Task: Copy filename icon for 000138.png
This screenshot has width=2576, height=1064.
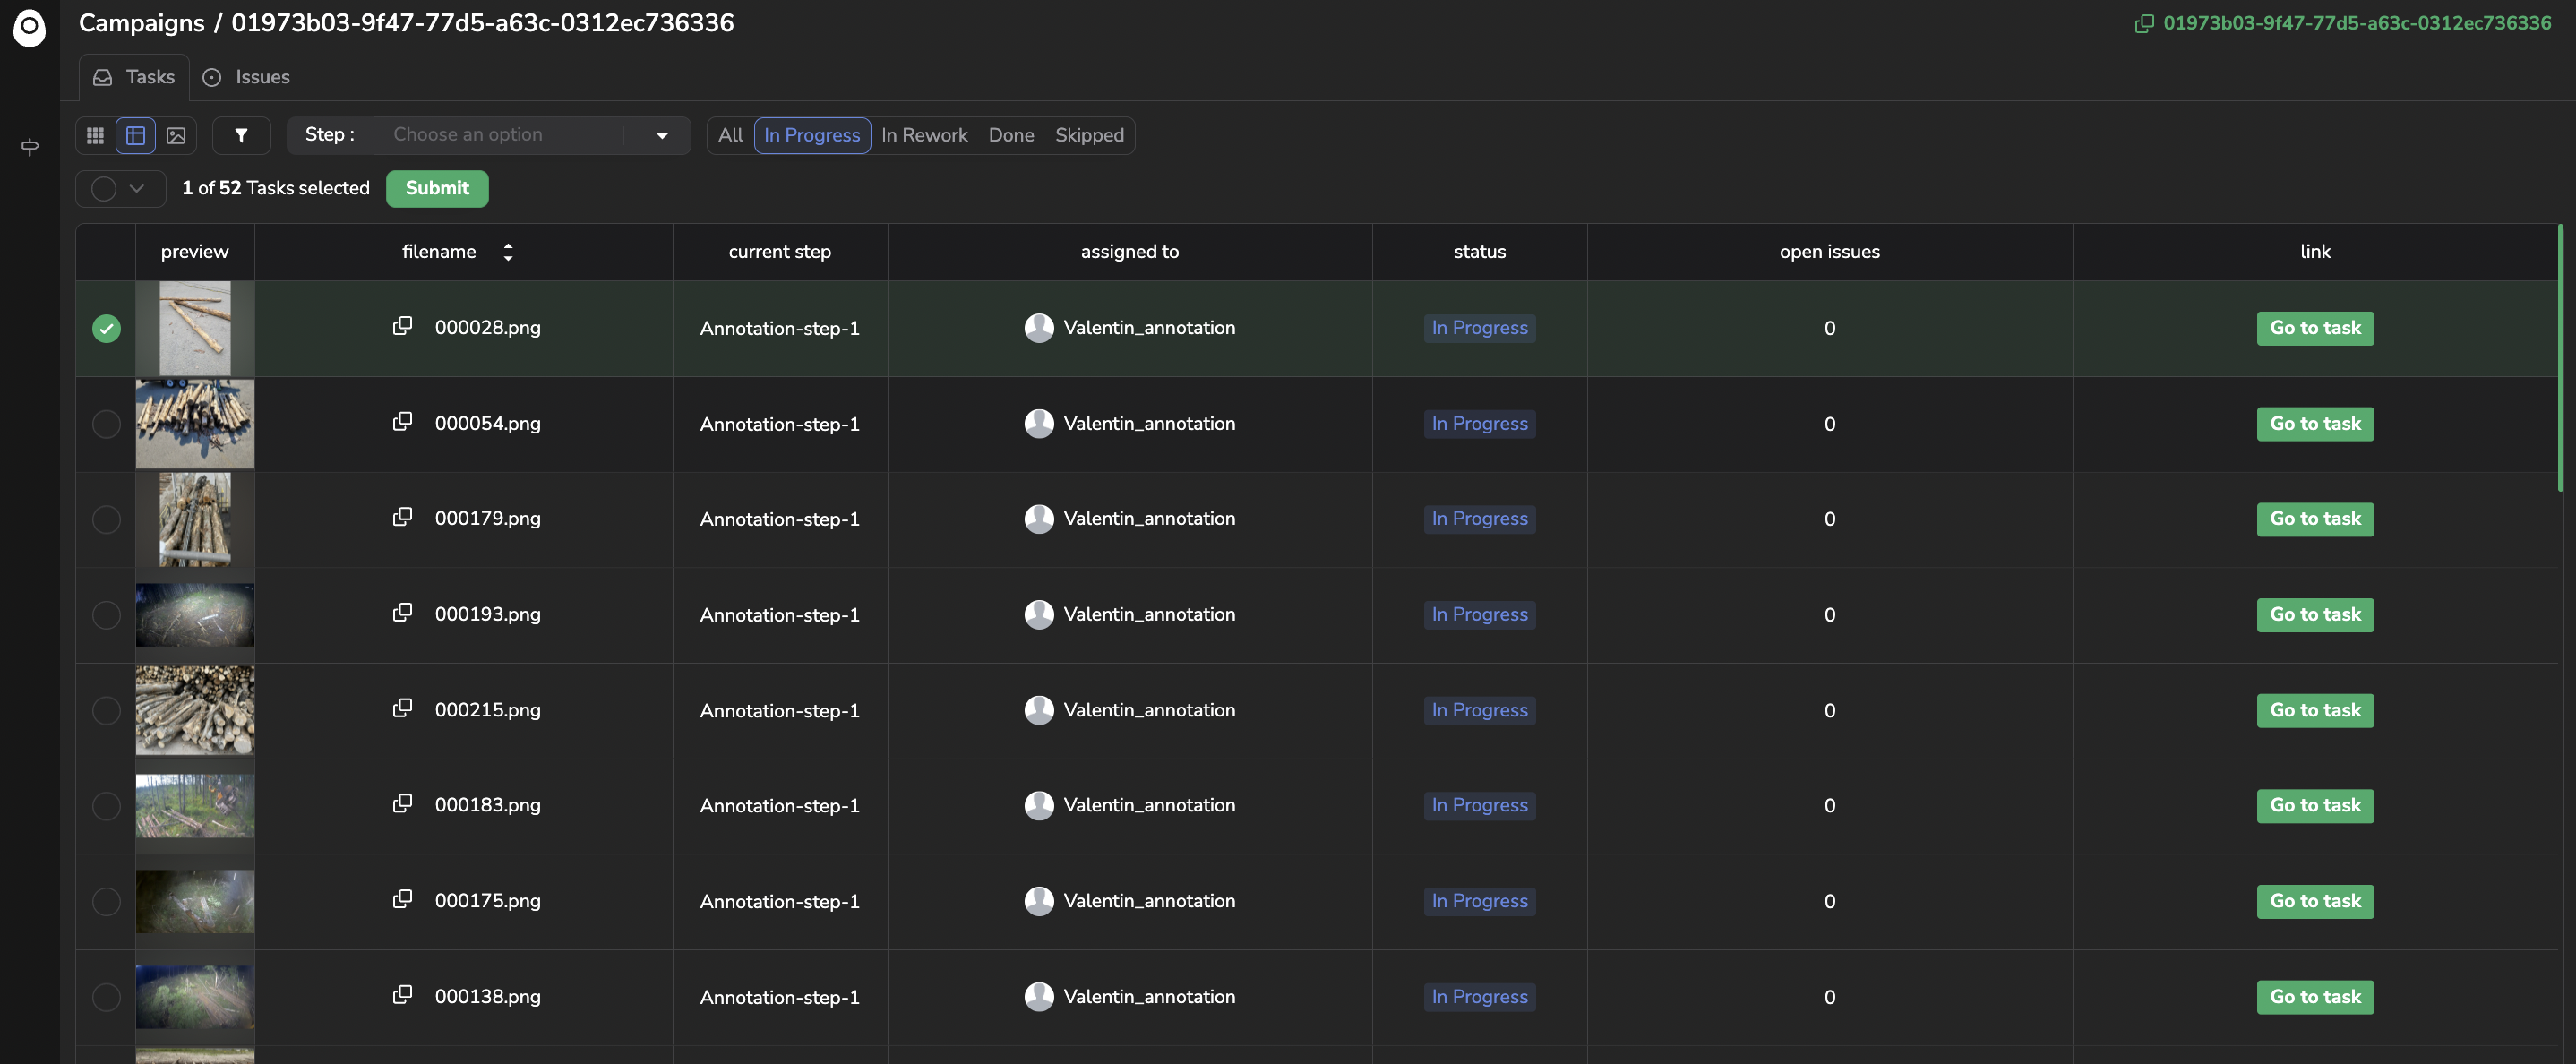Action: pyautogui.click(x=402, y=995)
